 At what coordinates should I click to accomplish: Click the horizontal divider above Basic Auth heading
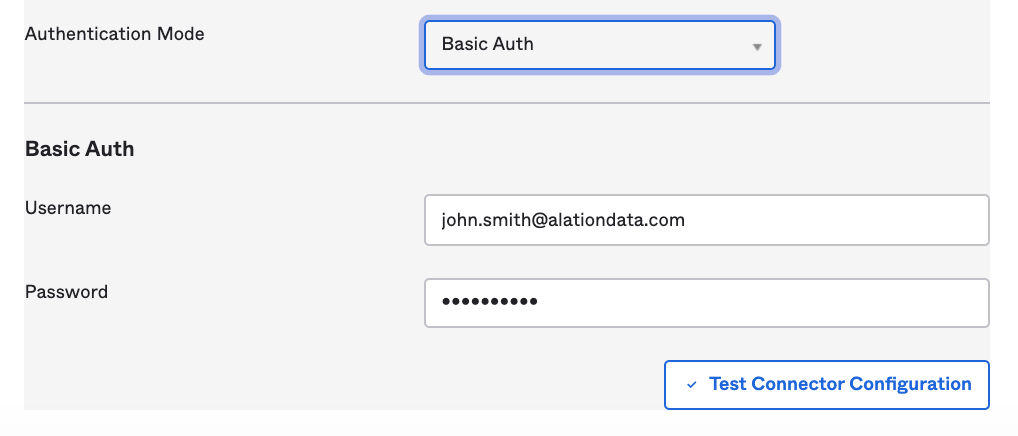(507, 103)
